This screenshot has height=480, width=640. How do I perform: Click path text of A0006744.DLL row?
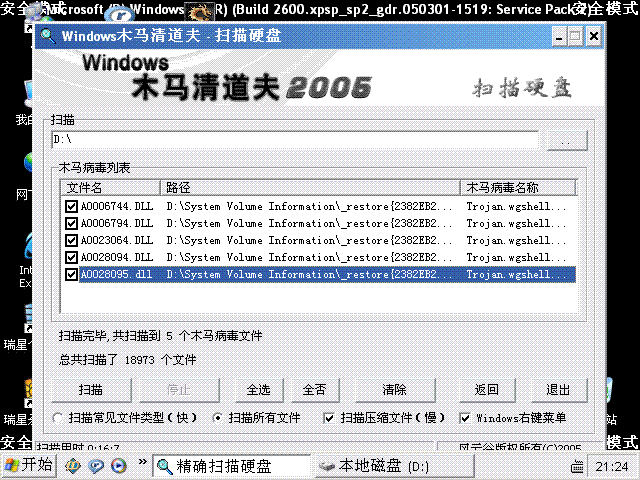[309, 207]
